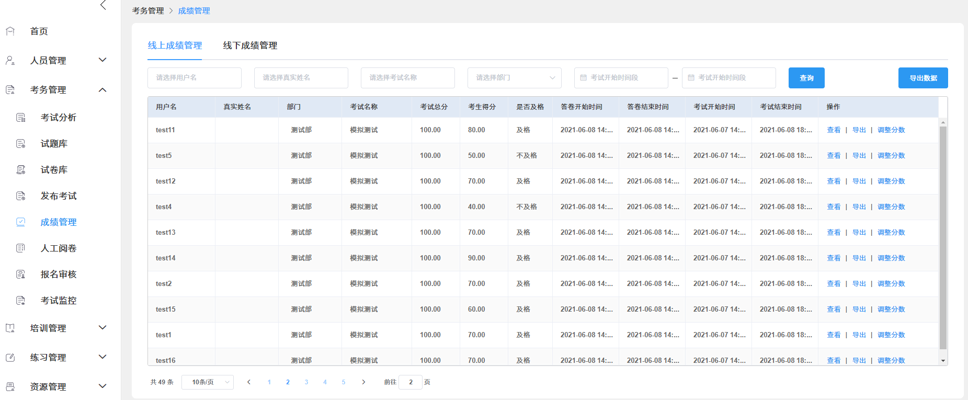Collapse the 考务管理 menu chevron

(x=102, y=90)
